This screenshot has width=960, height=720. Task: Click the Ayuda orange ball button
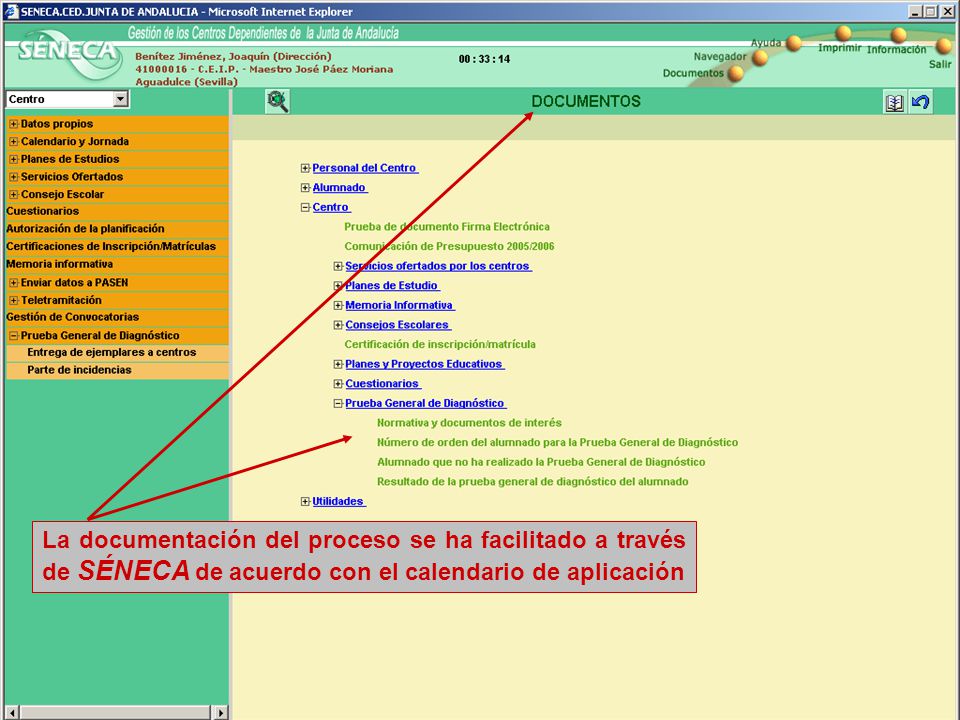coord(794,43)
